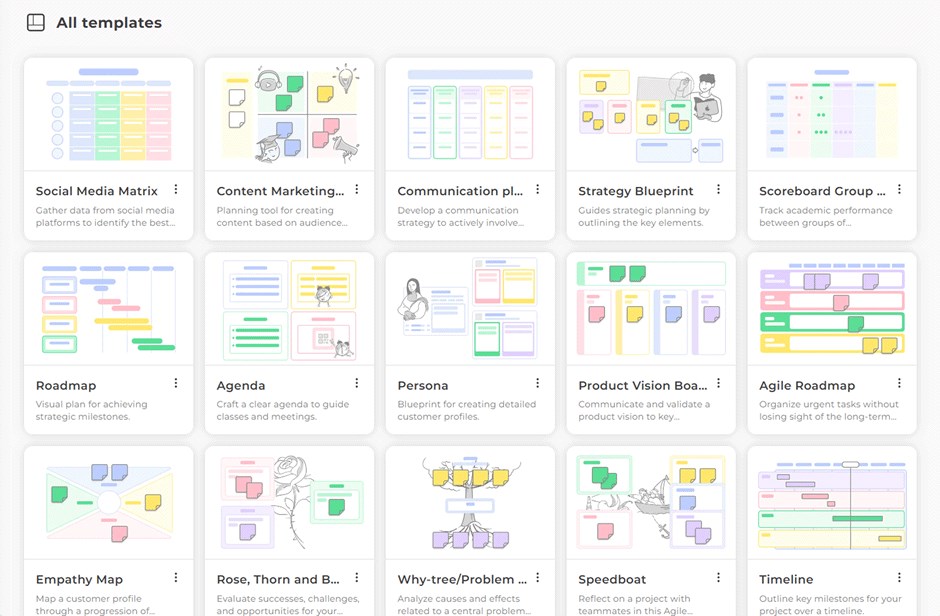The height and width of the screenshot is (616, 940).
Task: Click the Strategy Blueprint title
Action: point(635,191)
